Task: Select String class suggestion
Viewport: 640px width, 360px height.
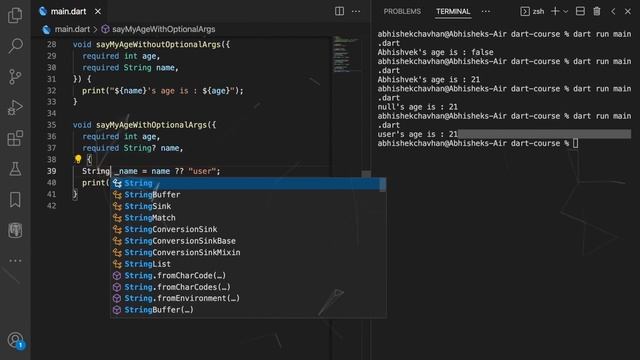Action: [249, 183]
